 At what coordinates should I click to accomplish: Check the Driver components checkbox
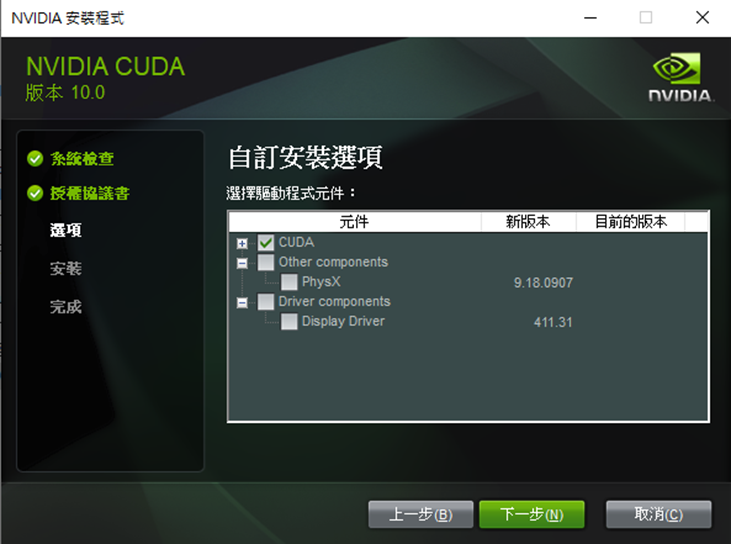266,302
